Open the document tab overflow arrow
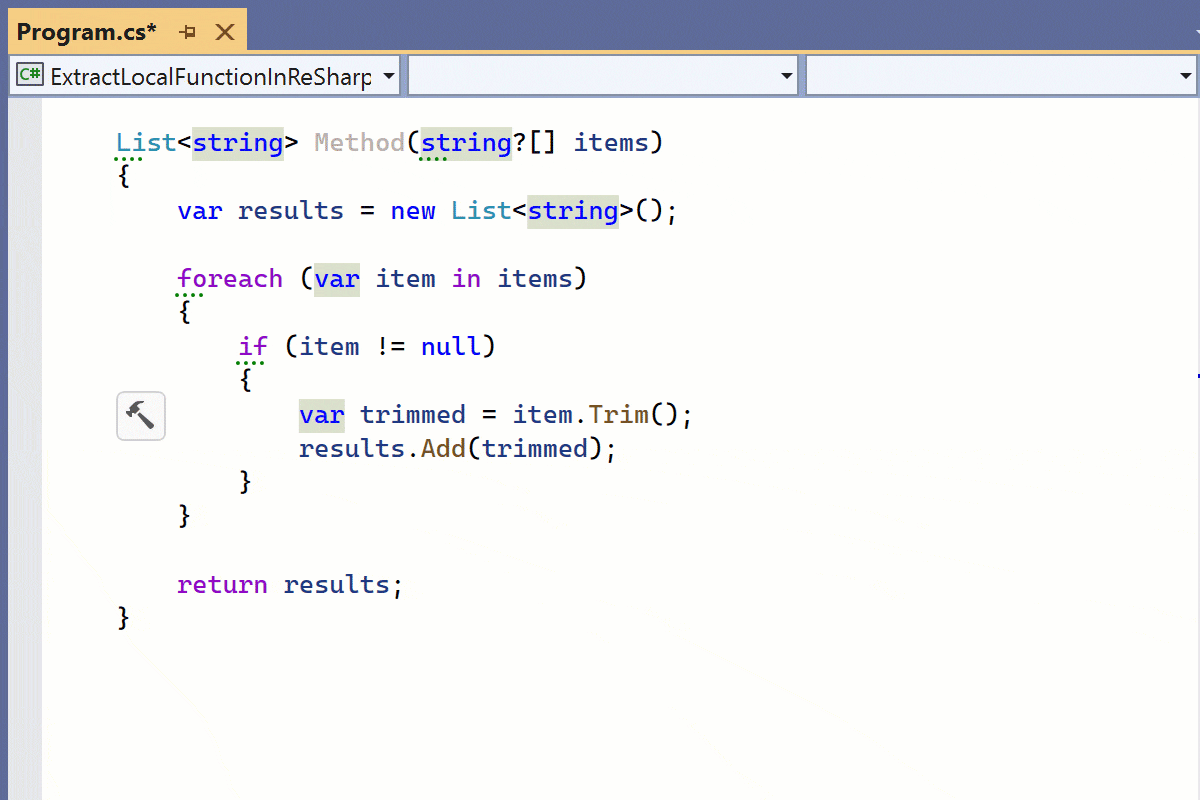This screenshot has height=800, width=1200. [1186, 36]
